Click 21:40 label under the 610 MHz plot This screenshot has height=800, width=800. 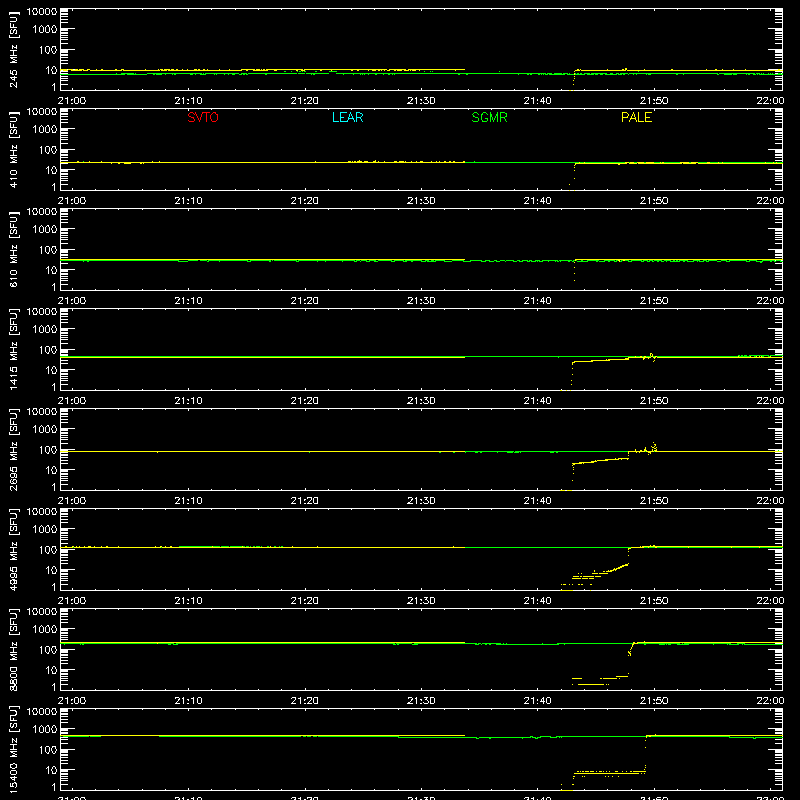[x=537, y=301]
